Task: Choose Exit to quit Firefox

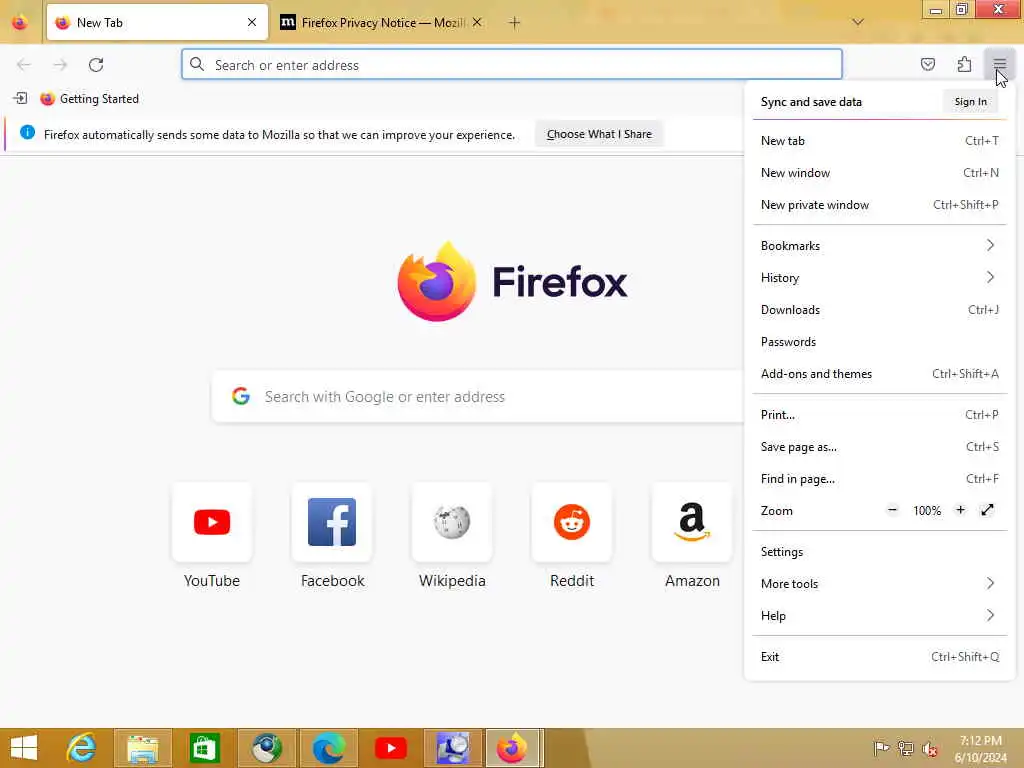Action: tap(880, 656)
